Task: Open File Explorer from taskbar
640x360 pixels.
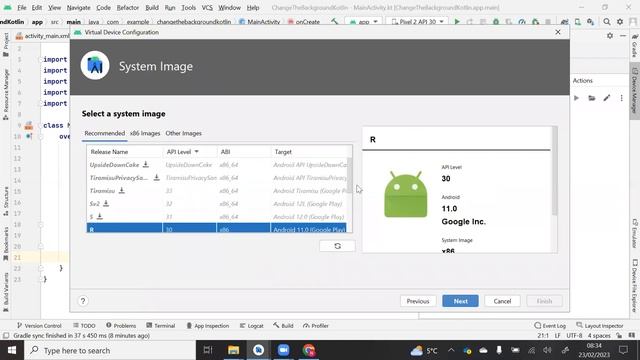Action: tap(233, 350)
